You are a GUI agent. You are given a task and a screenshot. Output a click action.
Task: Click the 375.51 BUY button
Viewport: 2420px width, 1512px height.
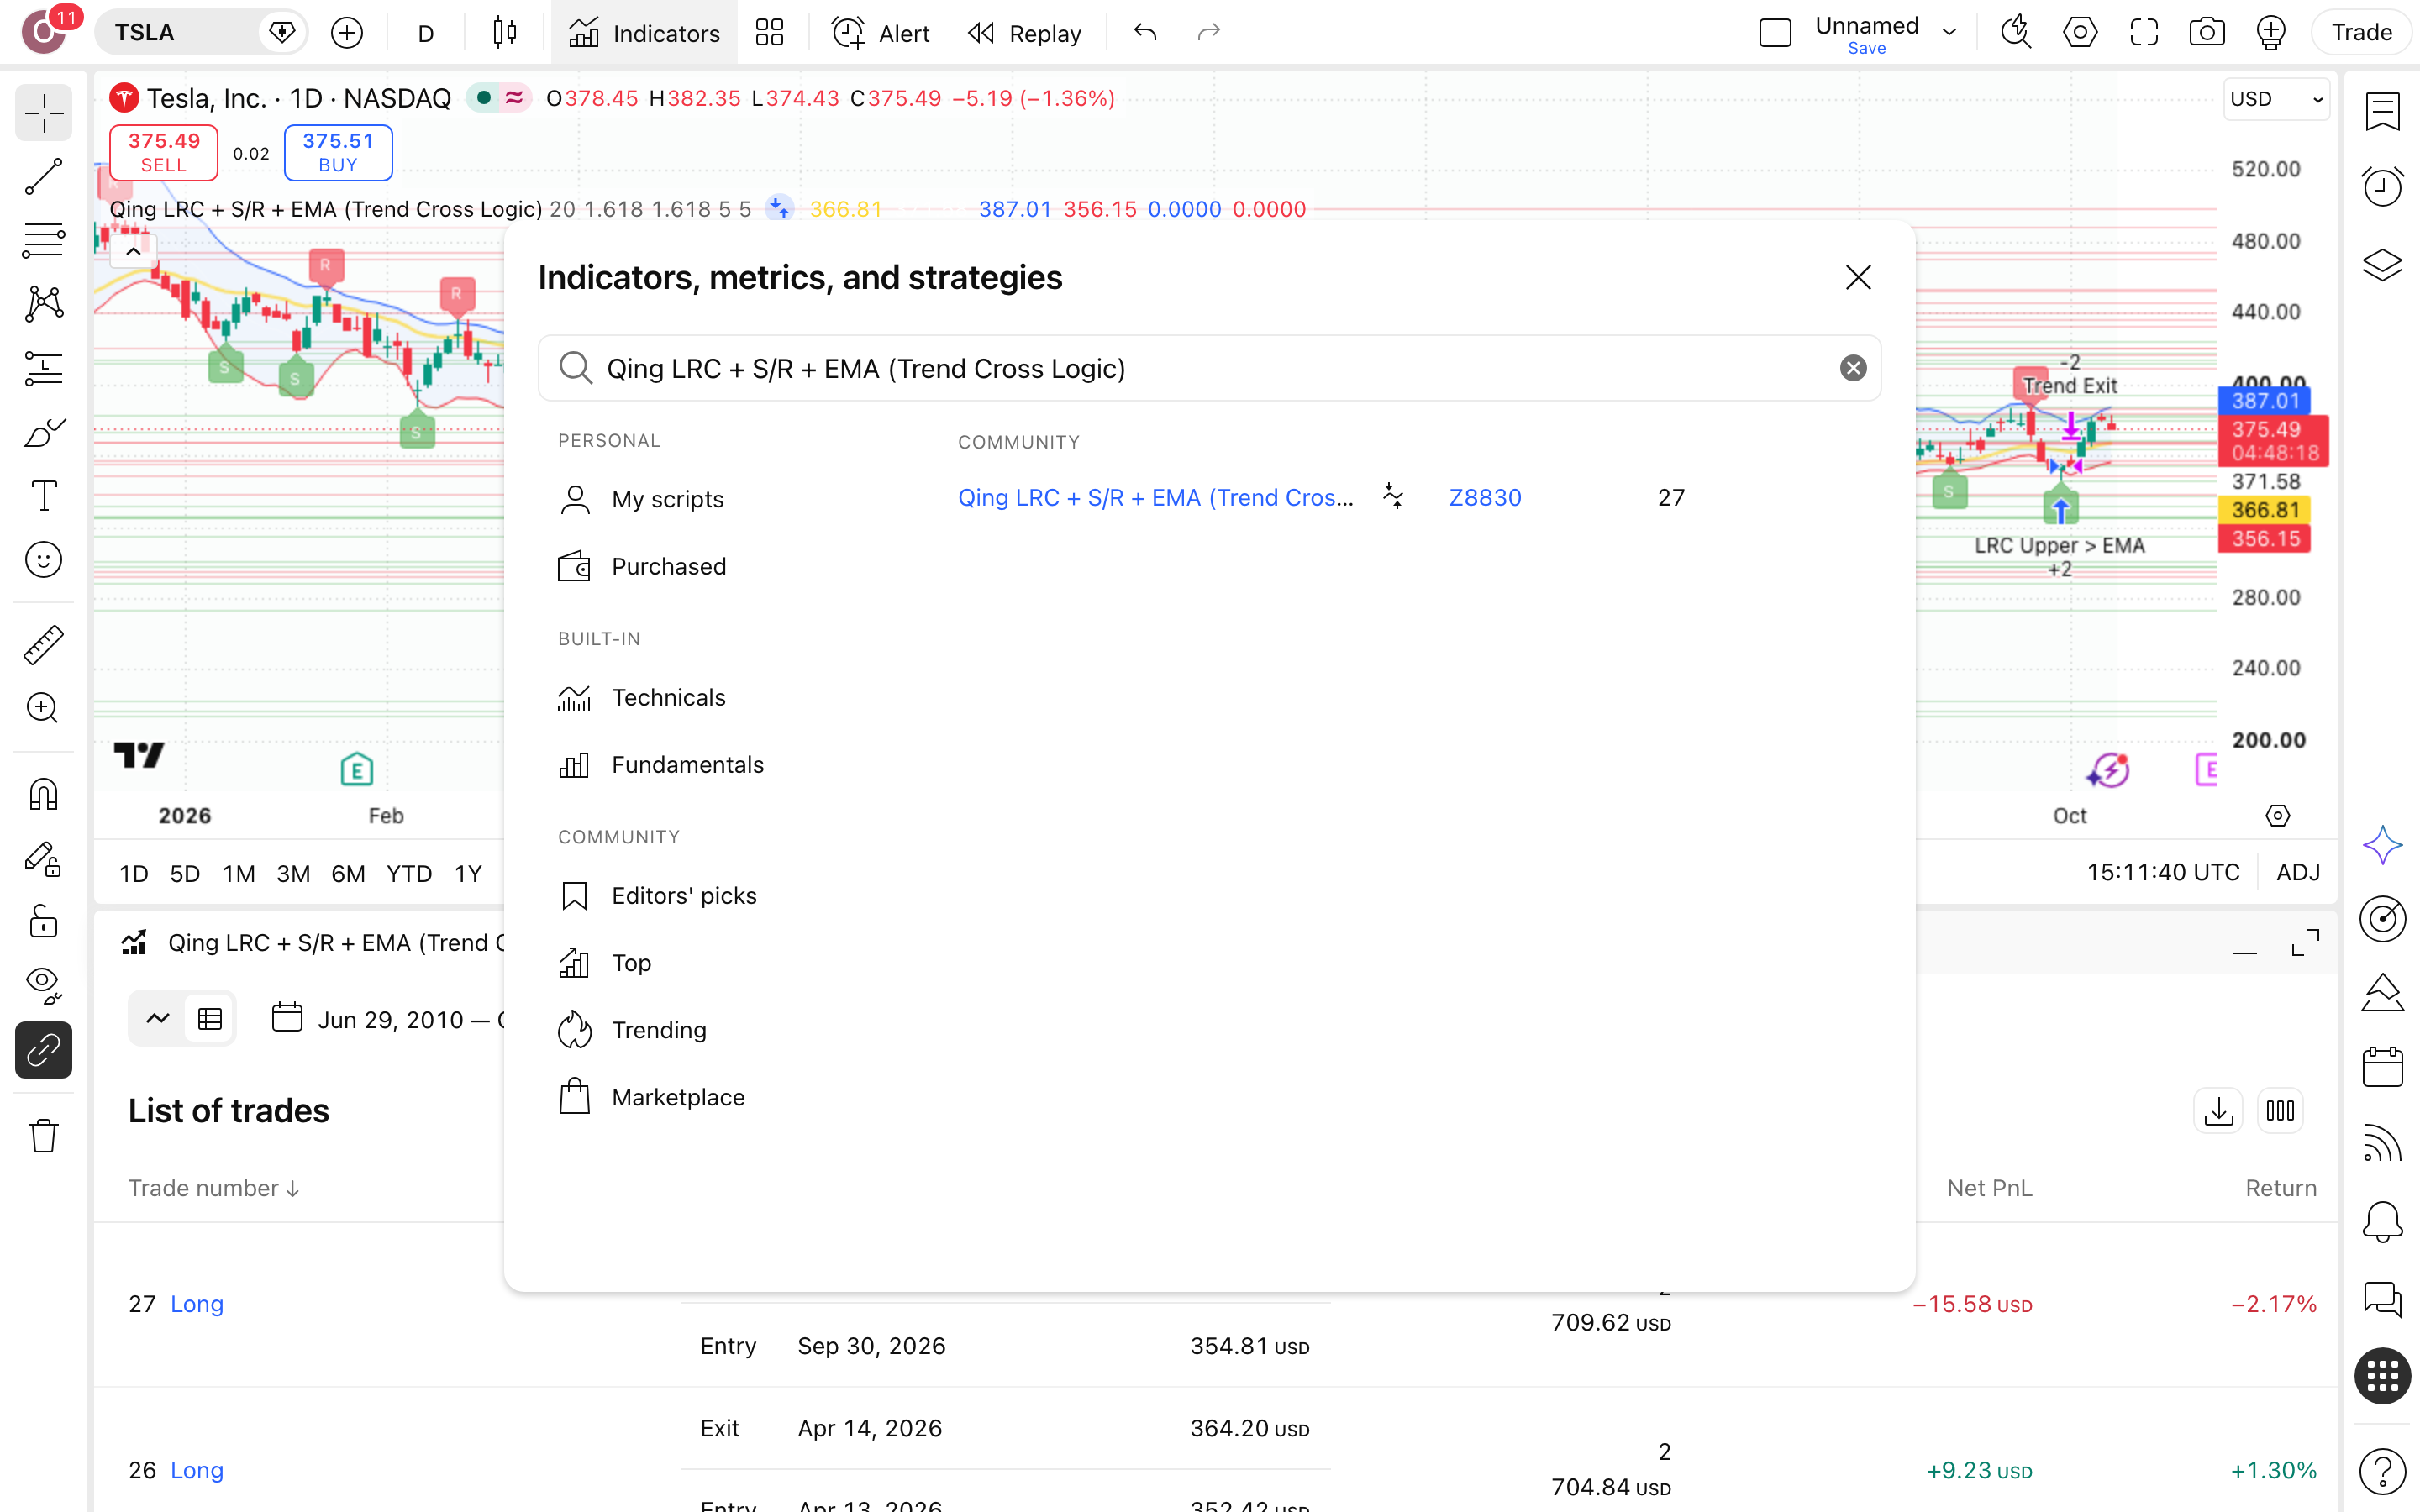[x=338, y=152]
